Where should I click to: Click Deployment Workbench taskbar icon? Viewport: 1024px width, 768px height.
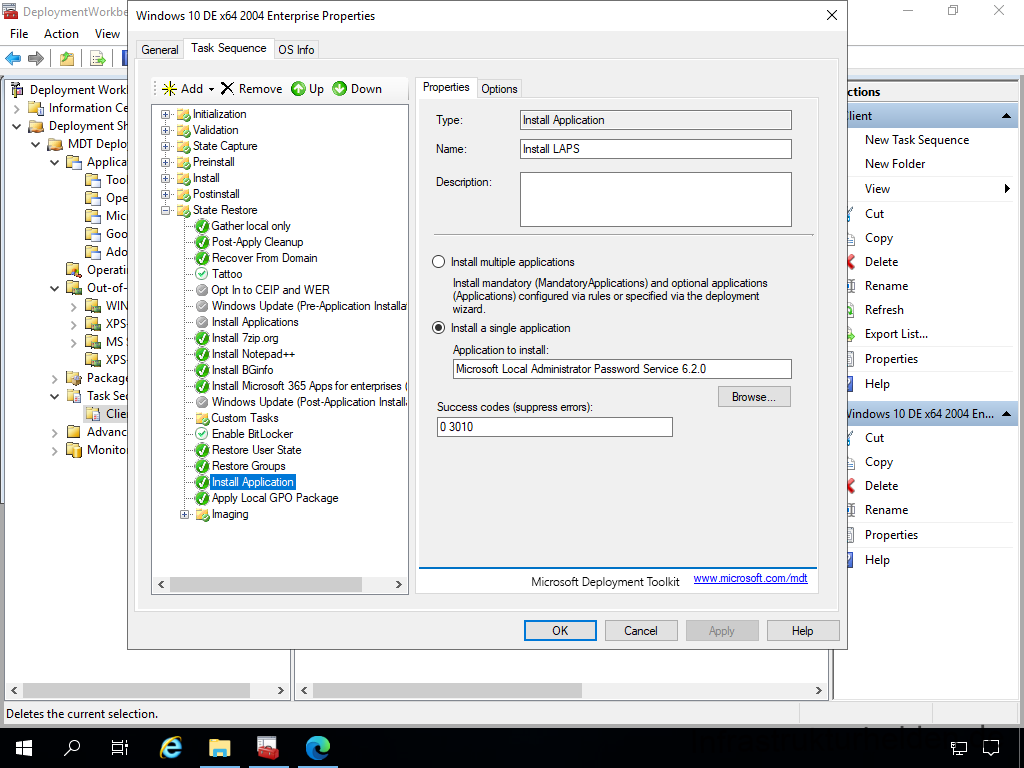pyautogui.click(x=268, y=748)
